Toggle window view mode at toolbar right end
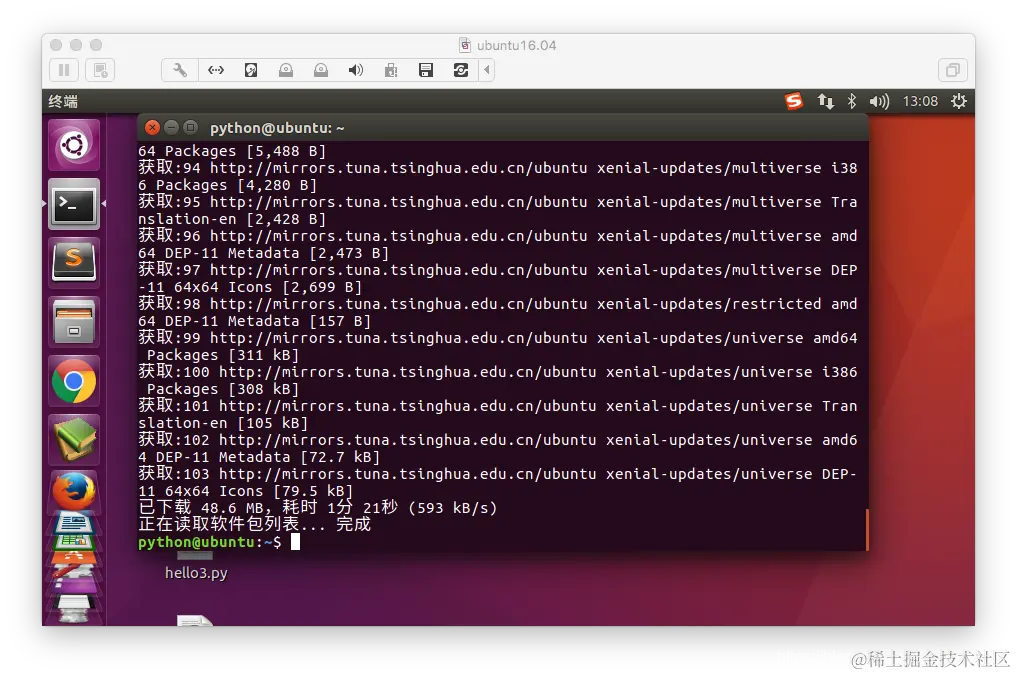This screenshot has height=676, width=1017. pyautogui.click(x=953, y=70)
